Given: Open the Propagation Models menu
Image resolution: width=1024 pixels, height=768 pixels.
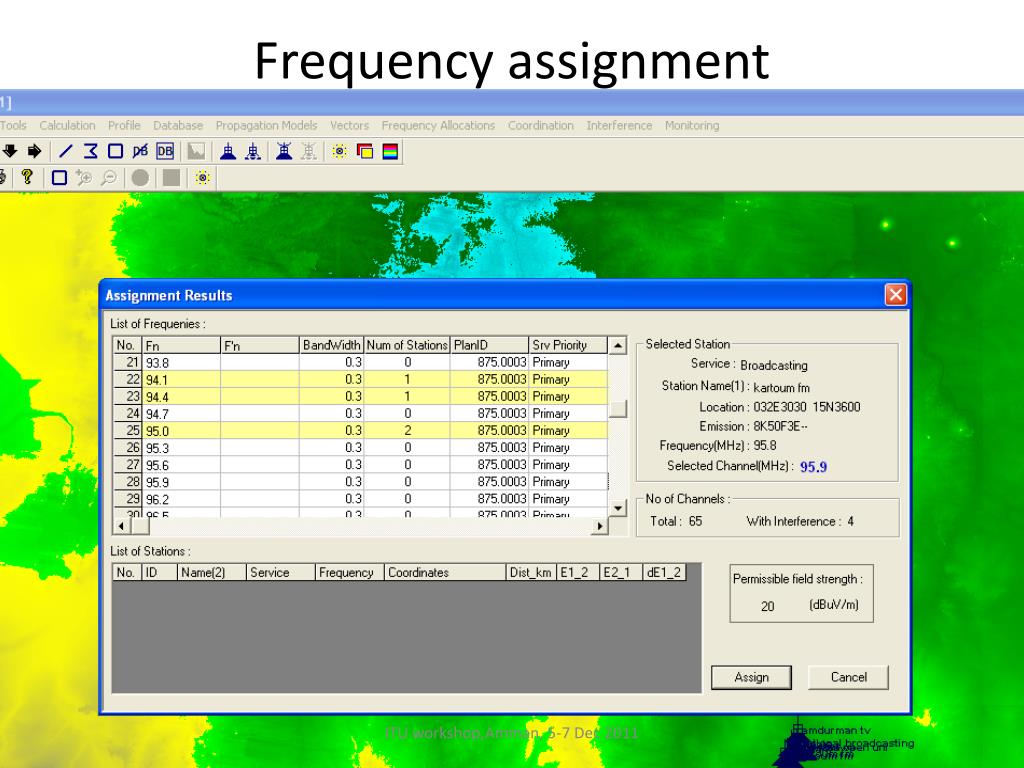Looking at the screenshot, I should pyautogui.click(x=266, y=125).
